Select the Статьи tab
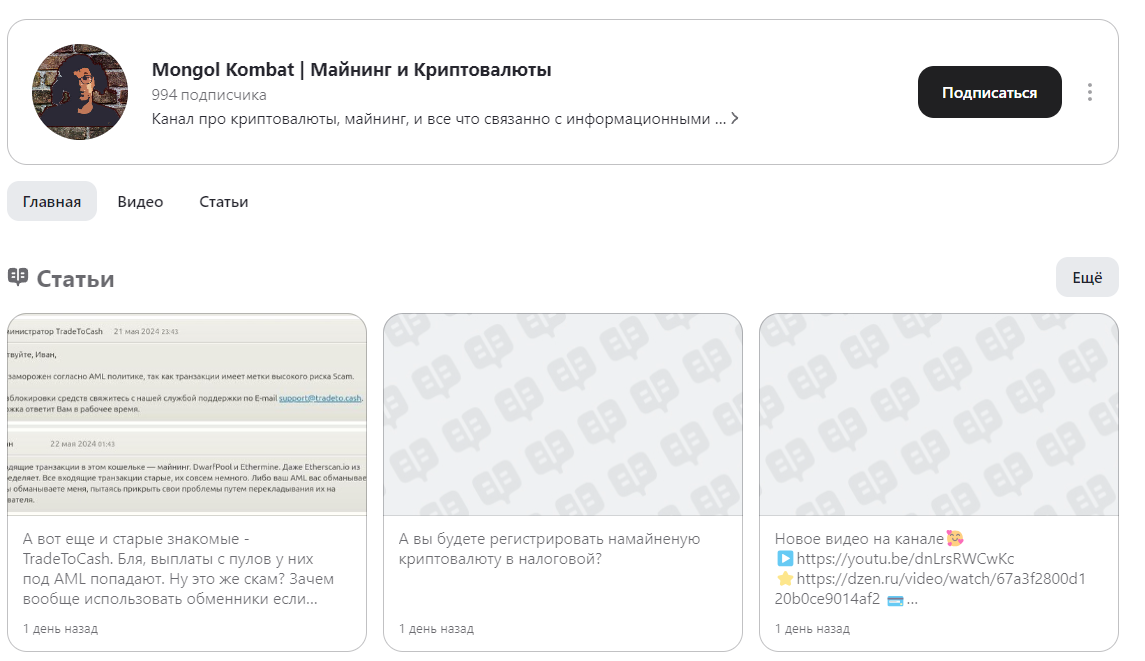The width and height of the screenshot is (1145, 661). click(x=224, y=201)
